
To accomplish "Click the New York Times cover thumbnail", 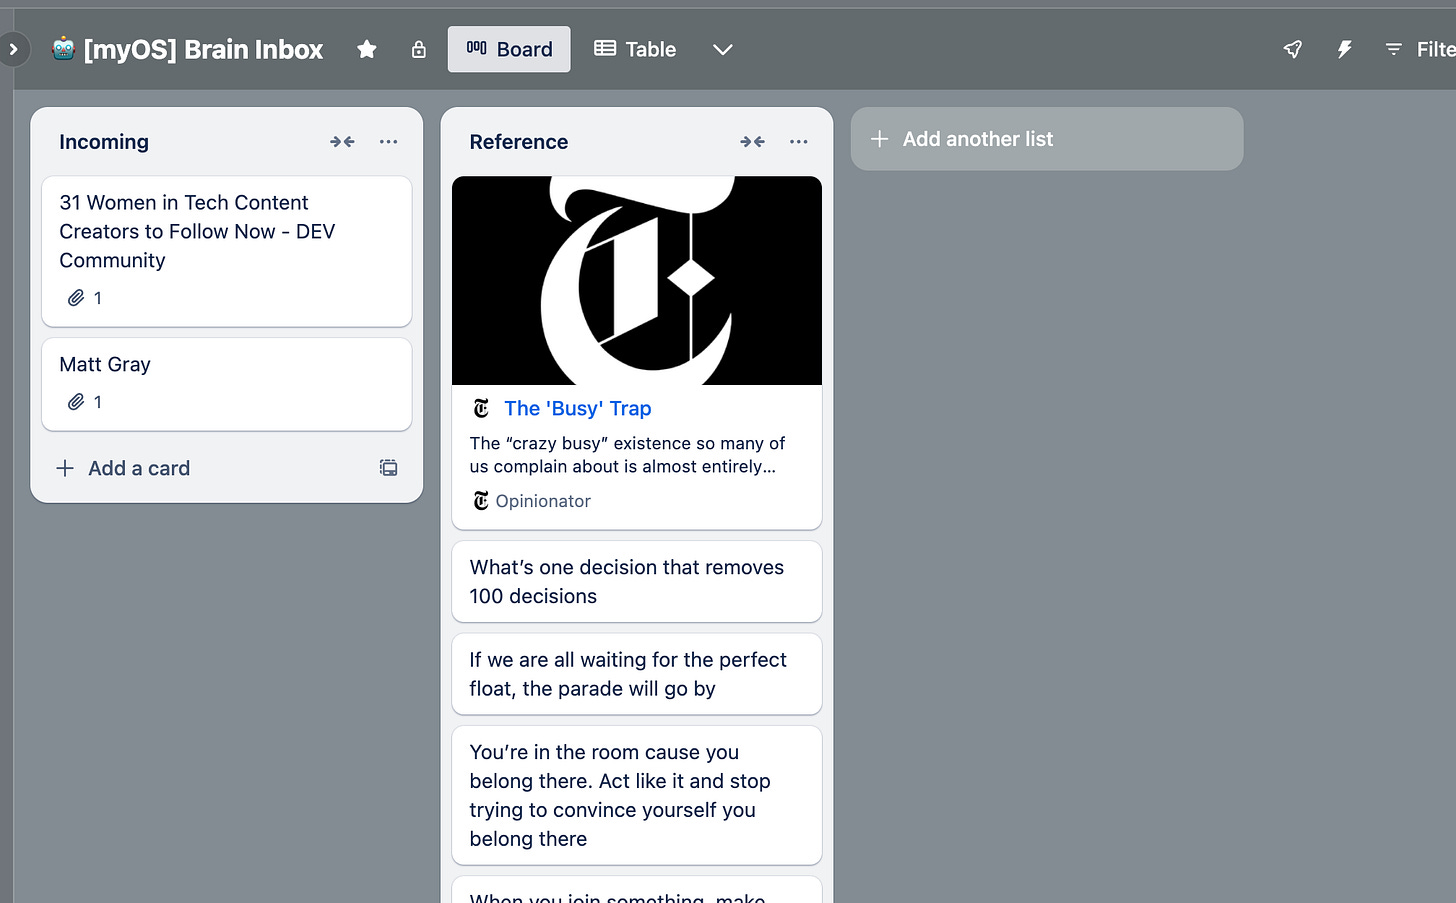I will (x=637, y=280).
